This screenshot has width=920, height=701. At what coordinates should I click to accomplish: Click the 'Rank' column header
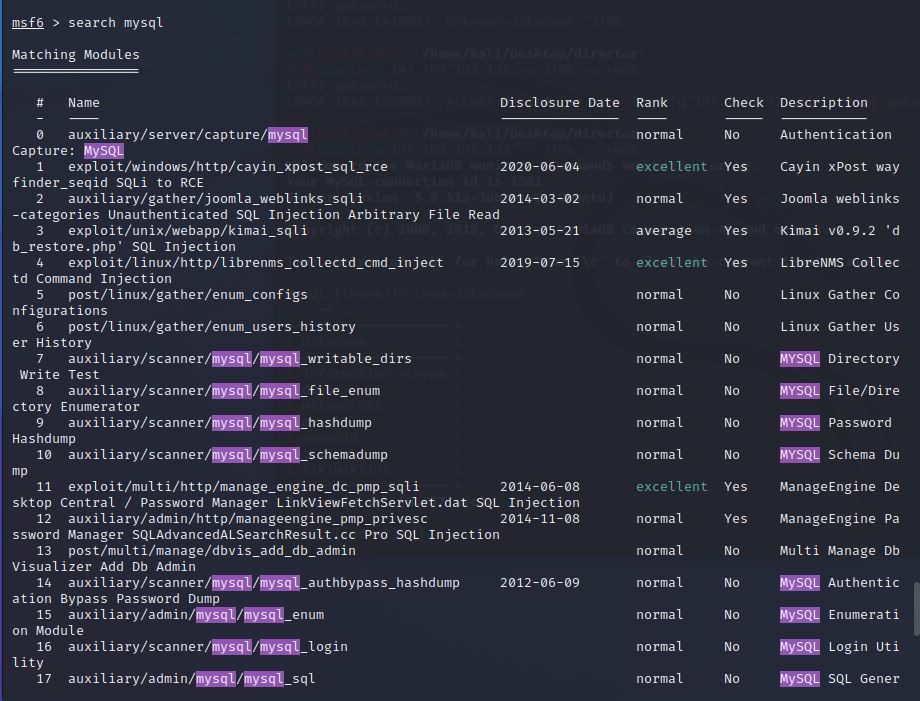(652, 103)
